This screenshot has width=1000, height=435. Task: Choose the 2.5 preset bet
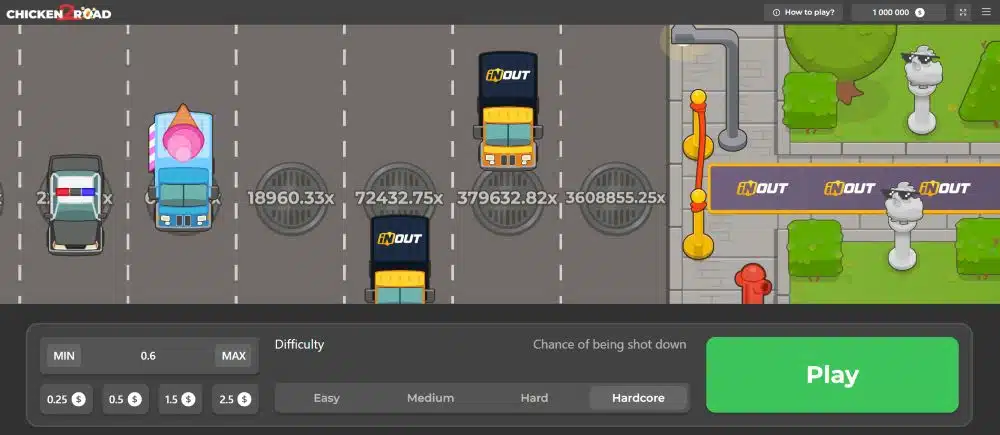235,399
